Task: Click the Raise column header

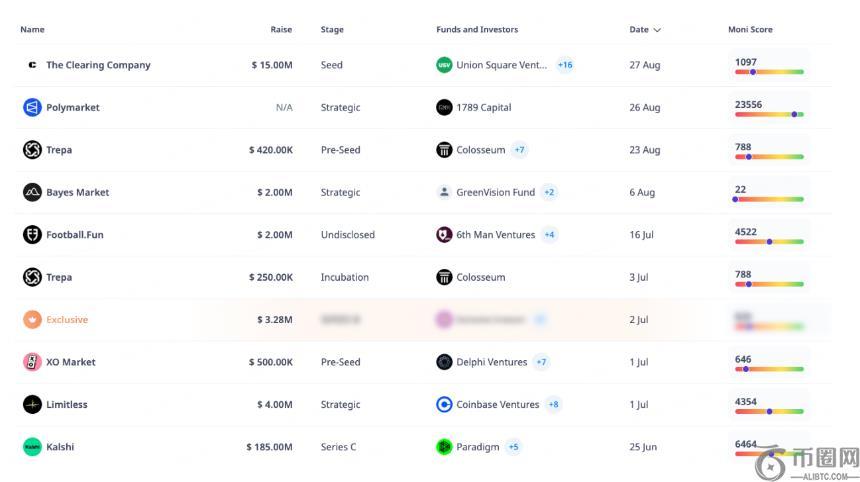Action: [281, 30]
